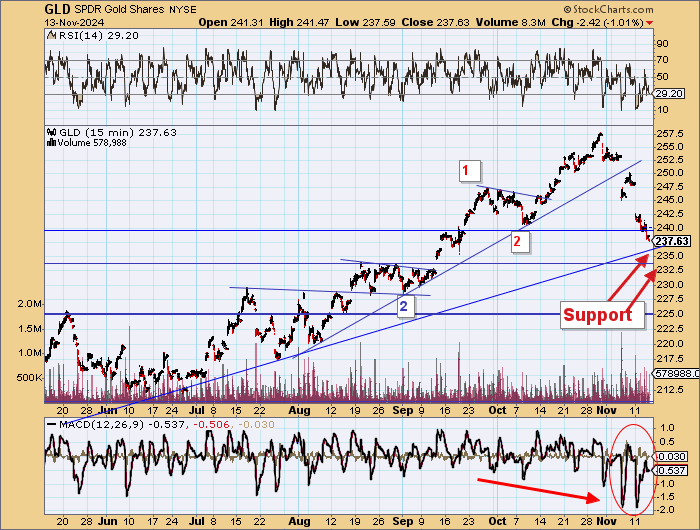Click 227.5 on the price axis
This screenshot has height=530, width=700.
(x=670, y=298)
